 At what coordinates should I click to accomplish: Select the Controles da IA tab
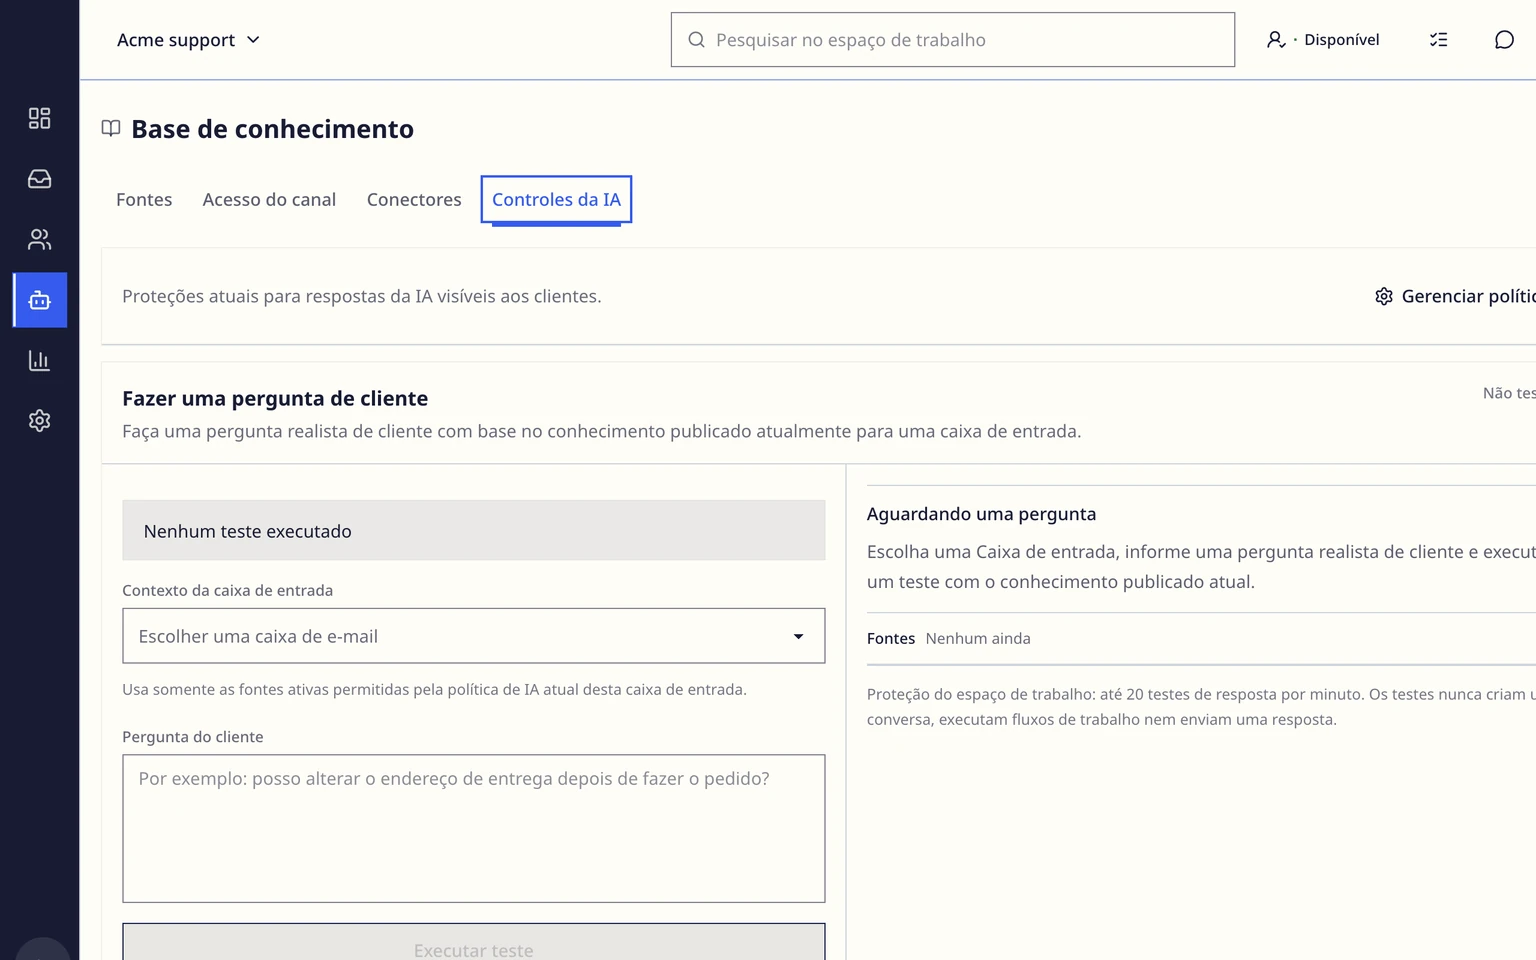coord(556,199)
